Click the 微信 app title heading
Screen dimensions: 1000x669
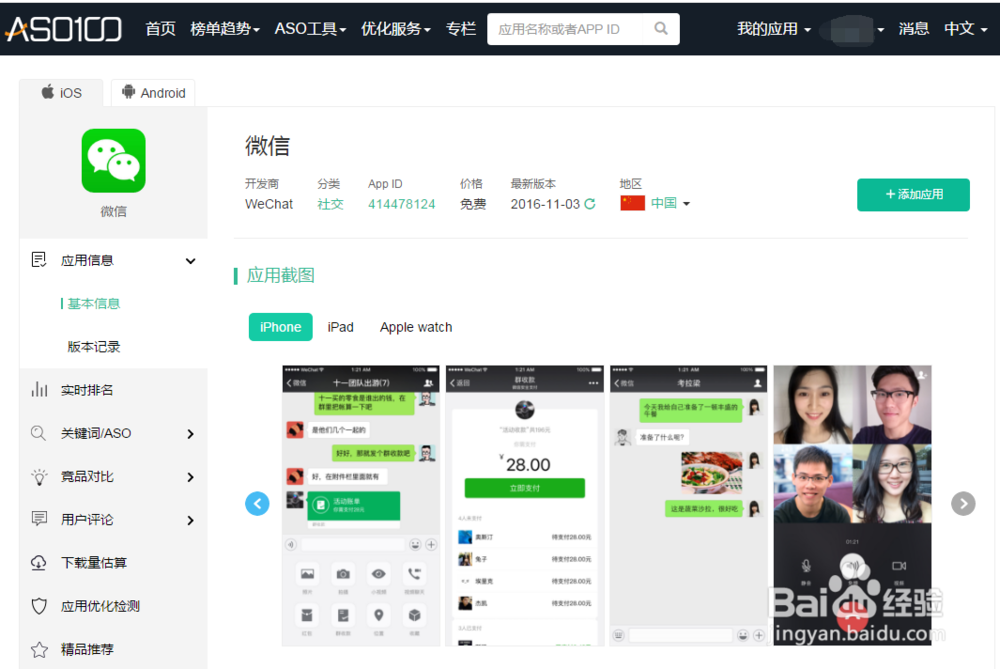click(x=267, y=146)
